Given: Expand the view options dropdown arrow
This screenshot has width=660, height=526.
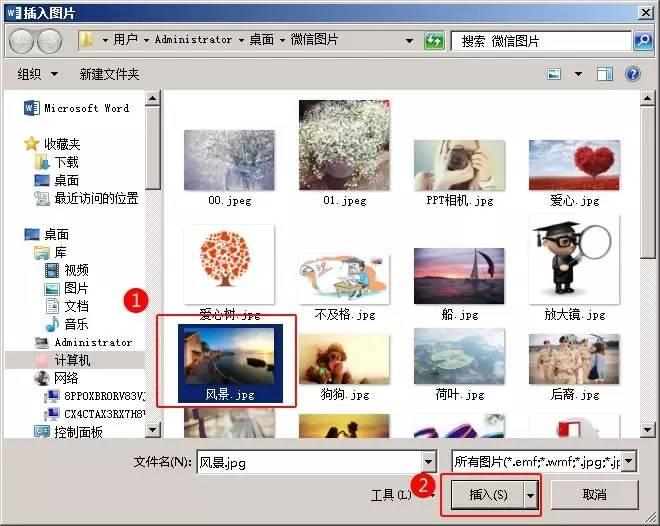Looking at the screenshot, I should coord(578,74).
